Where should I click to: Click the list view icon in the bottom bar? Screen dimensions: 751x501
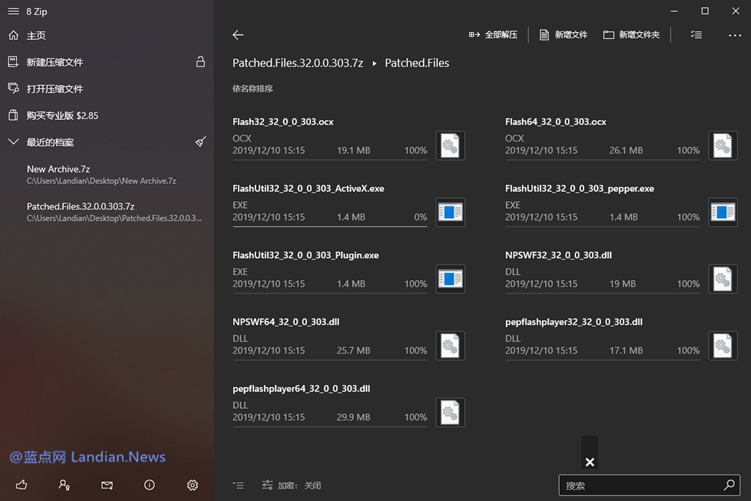(x=238, y=485)
